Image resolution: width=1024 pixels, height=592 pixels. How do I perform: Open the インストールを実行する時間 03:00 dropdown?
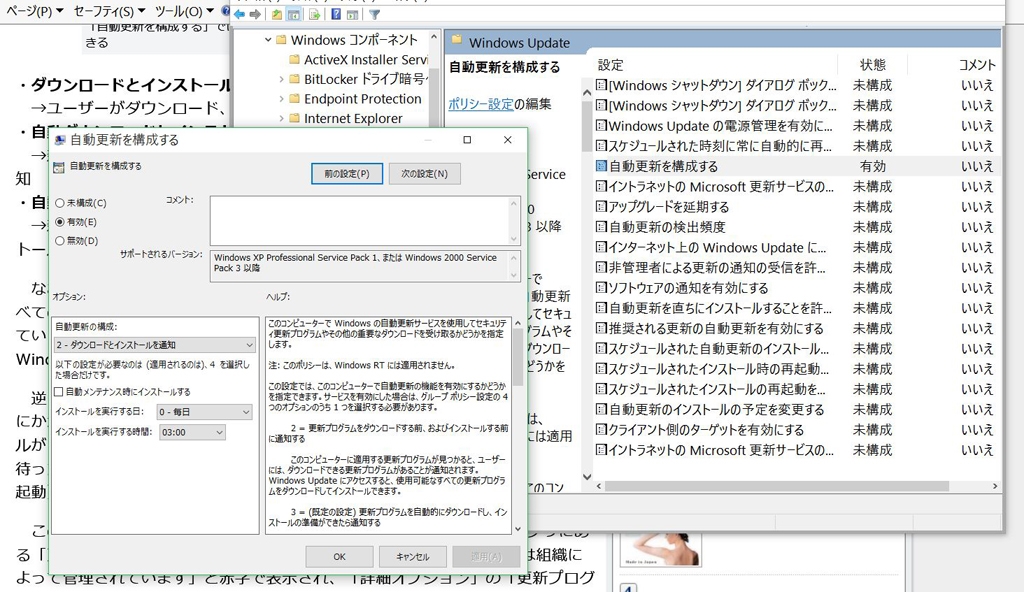192,432
